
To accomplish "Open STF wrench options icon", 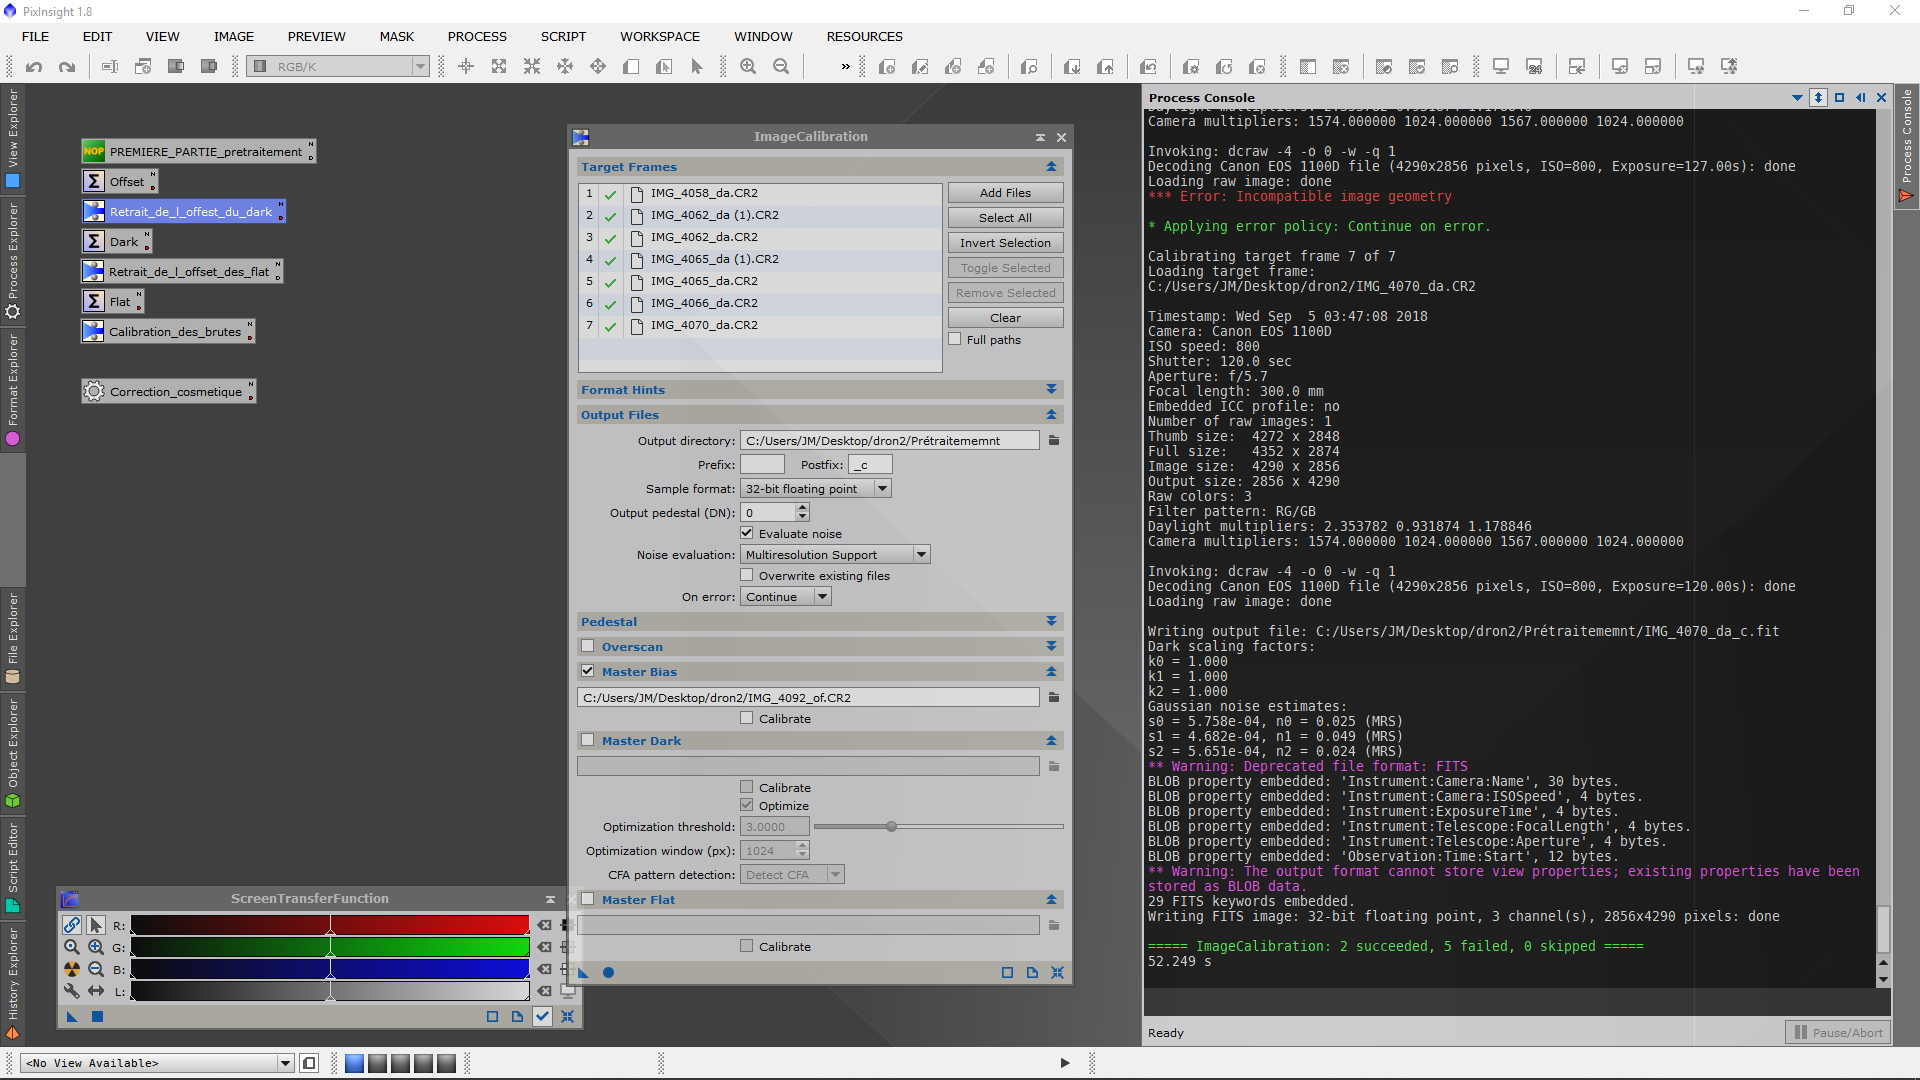I will pyautogui.click(x=72, y=991).
